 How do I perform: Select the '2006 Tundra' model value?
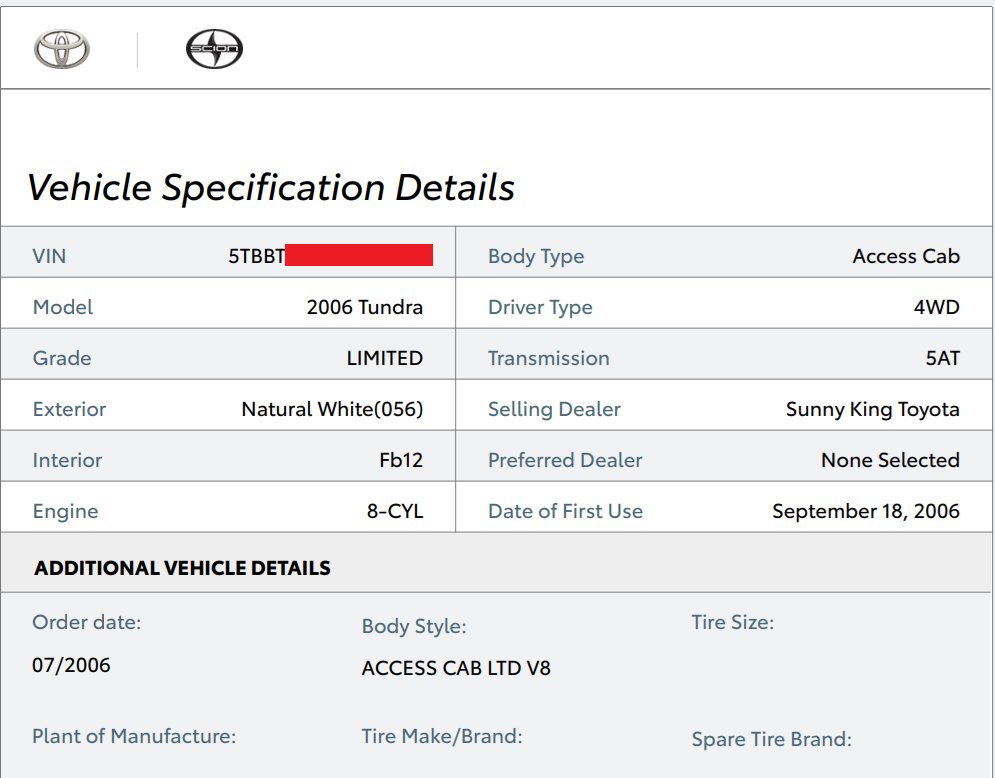365,307
